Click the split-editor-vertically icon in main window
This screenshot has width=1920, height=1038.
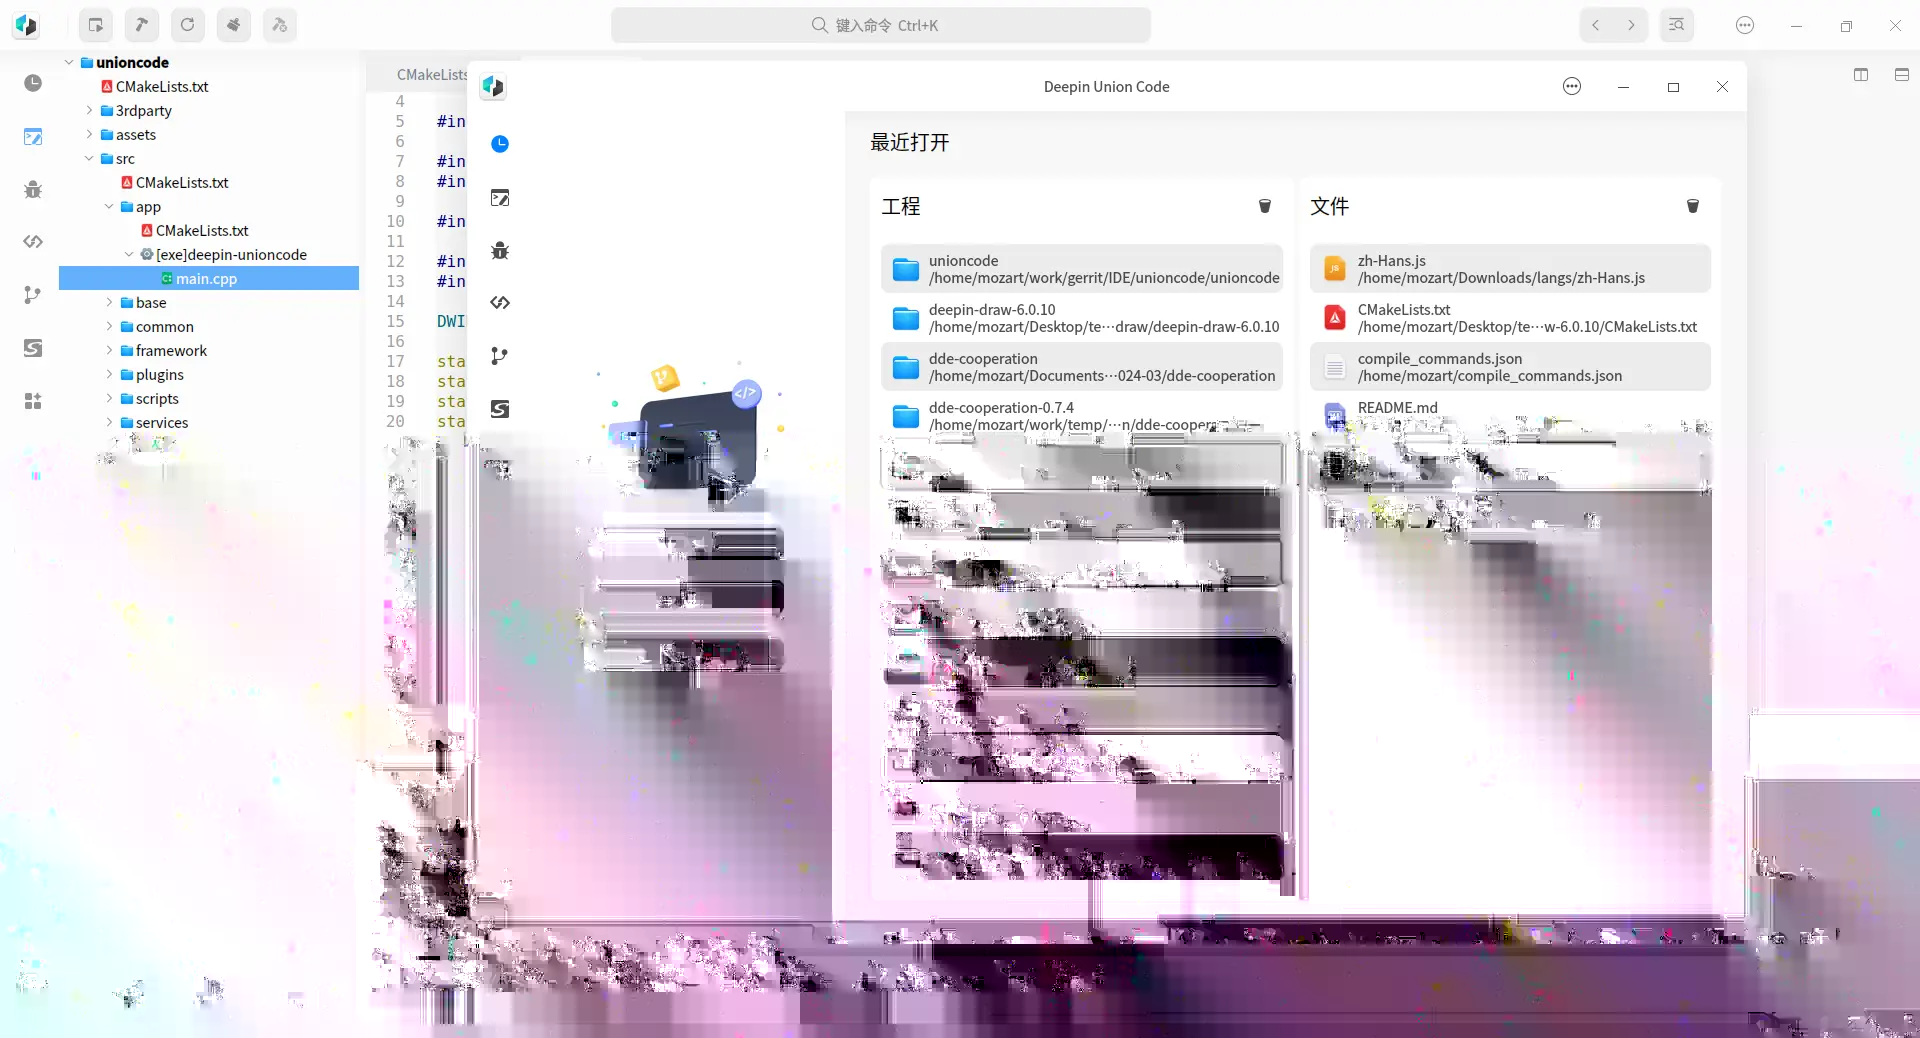(1861, 75)
